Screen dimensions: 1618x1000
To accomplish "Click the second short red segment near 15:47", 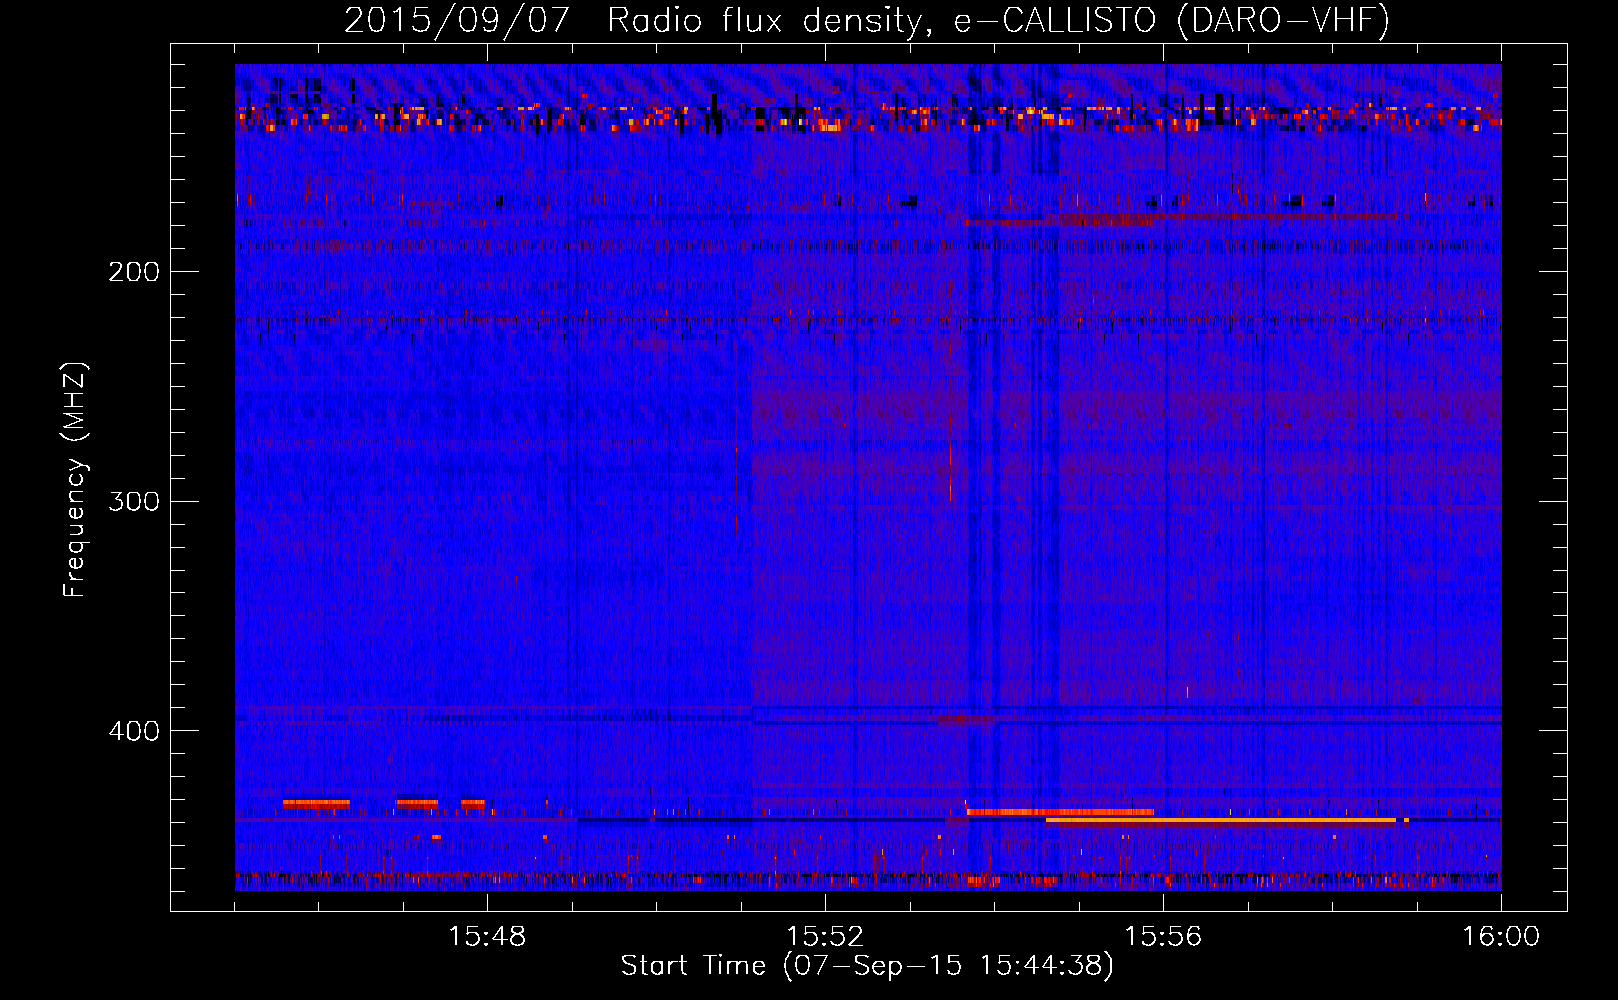I will pos(417,803).
